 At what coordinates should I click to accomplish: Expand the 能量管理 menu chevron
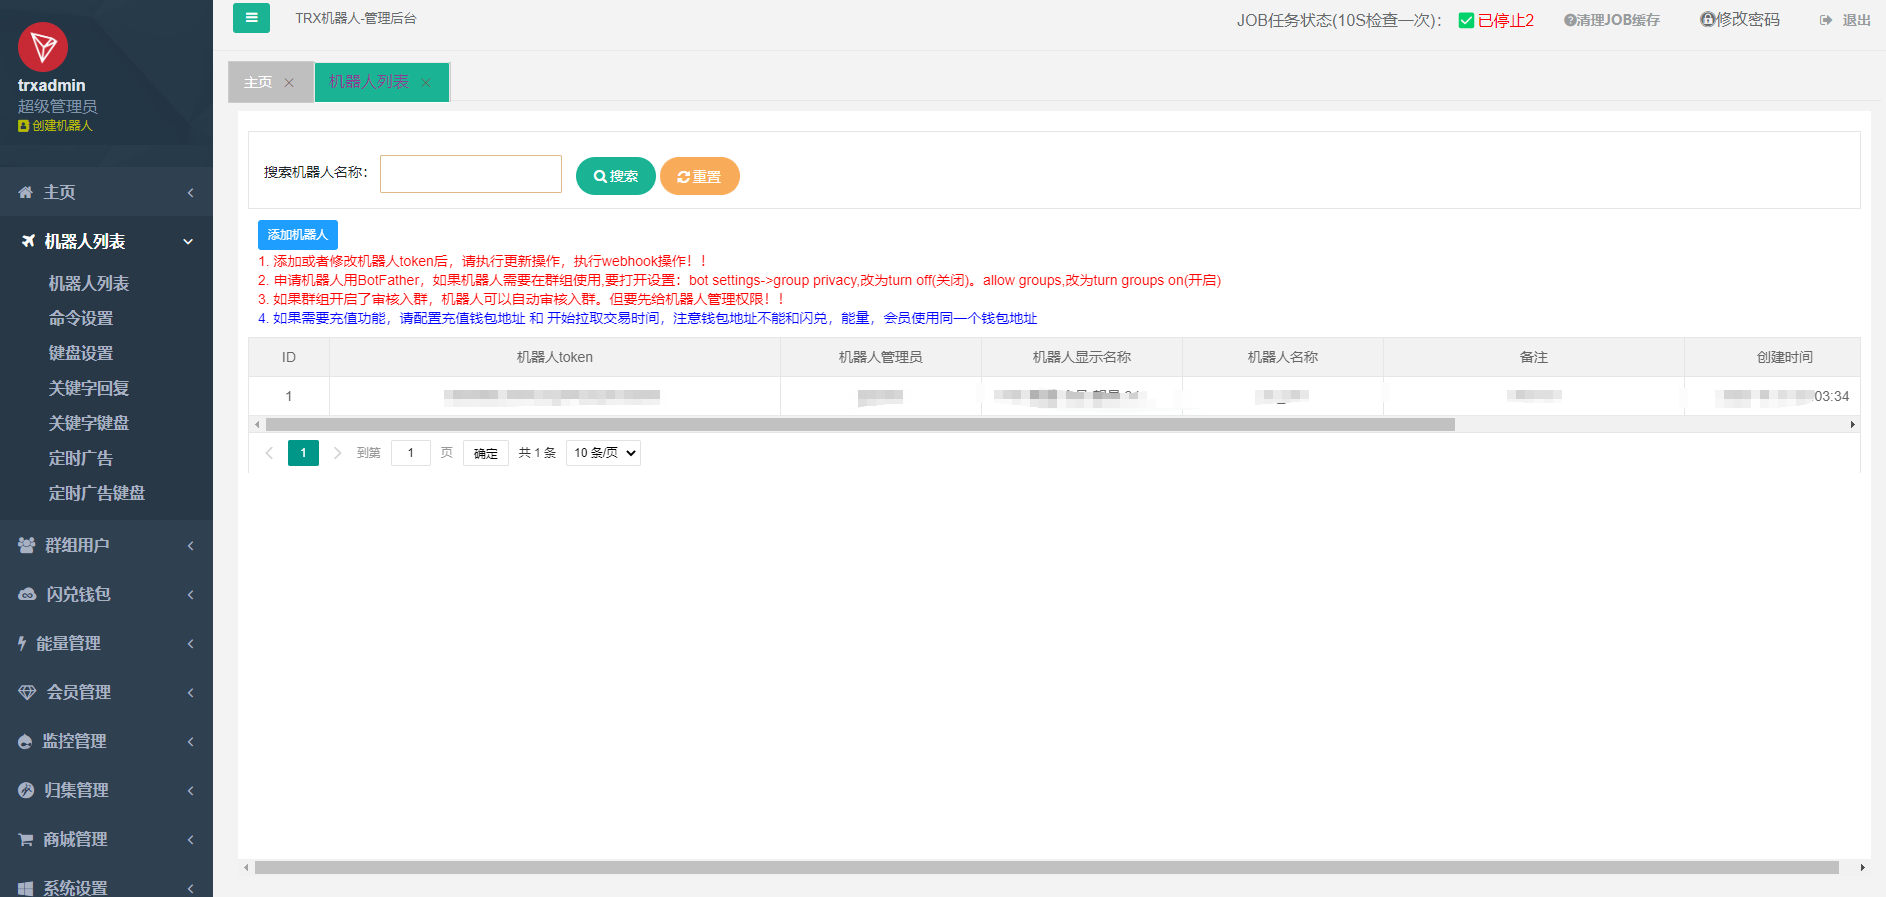tap(190, 644)
